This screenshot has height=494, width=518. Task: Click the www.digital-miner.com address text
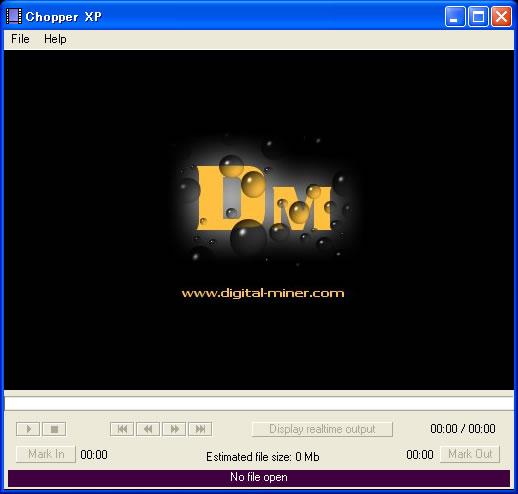pyautogui.click(x=263, y=293)
